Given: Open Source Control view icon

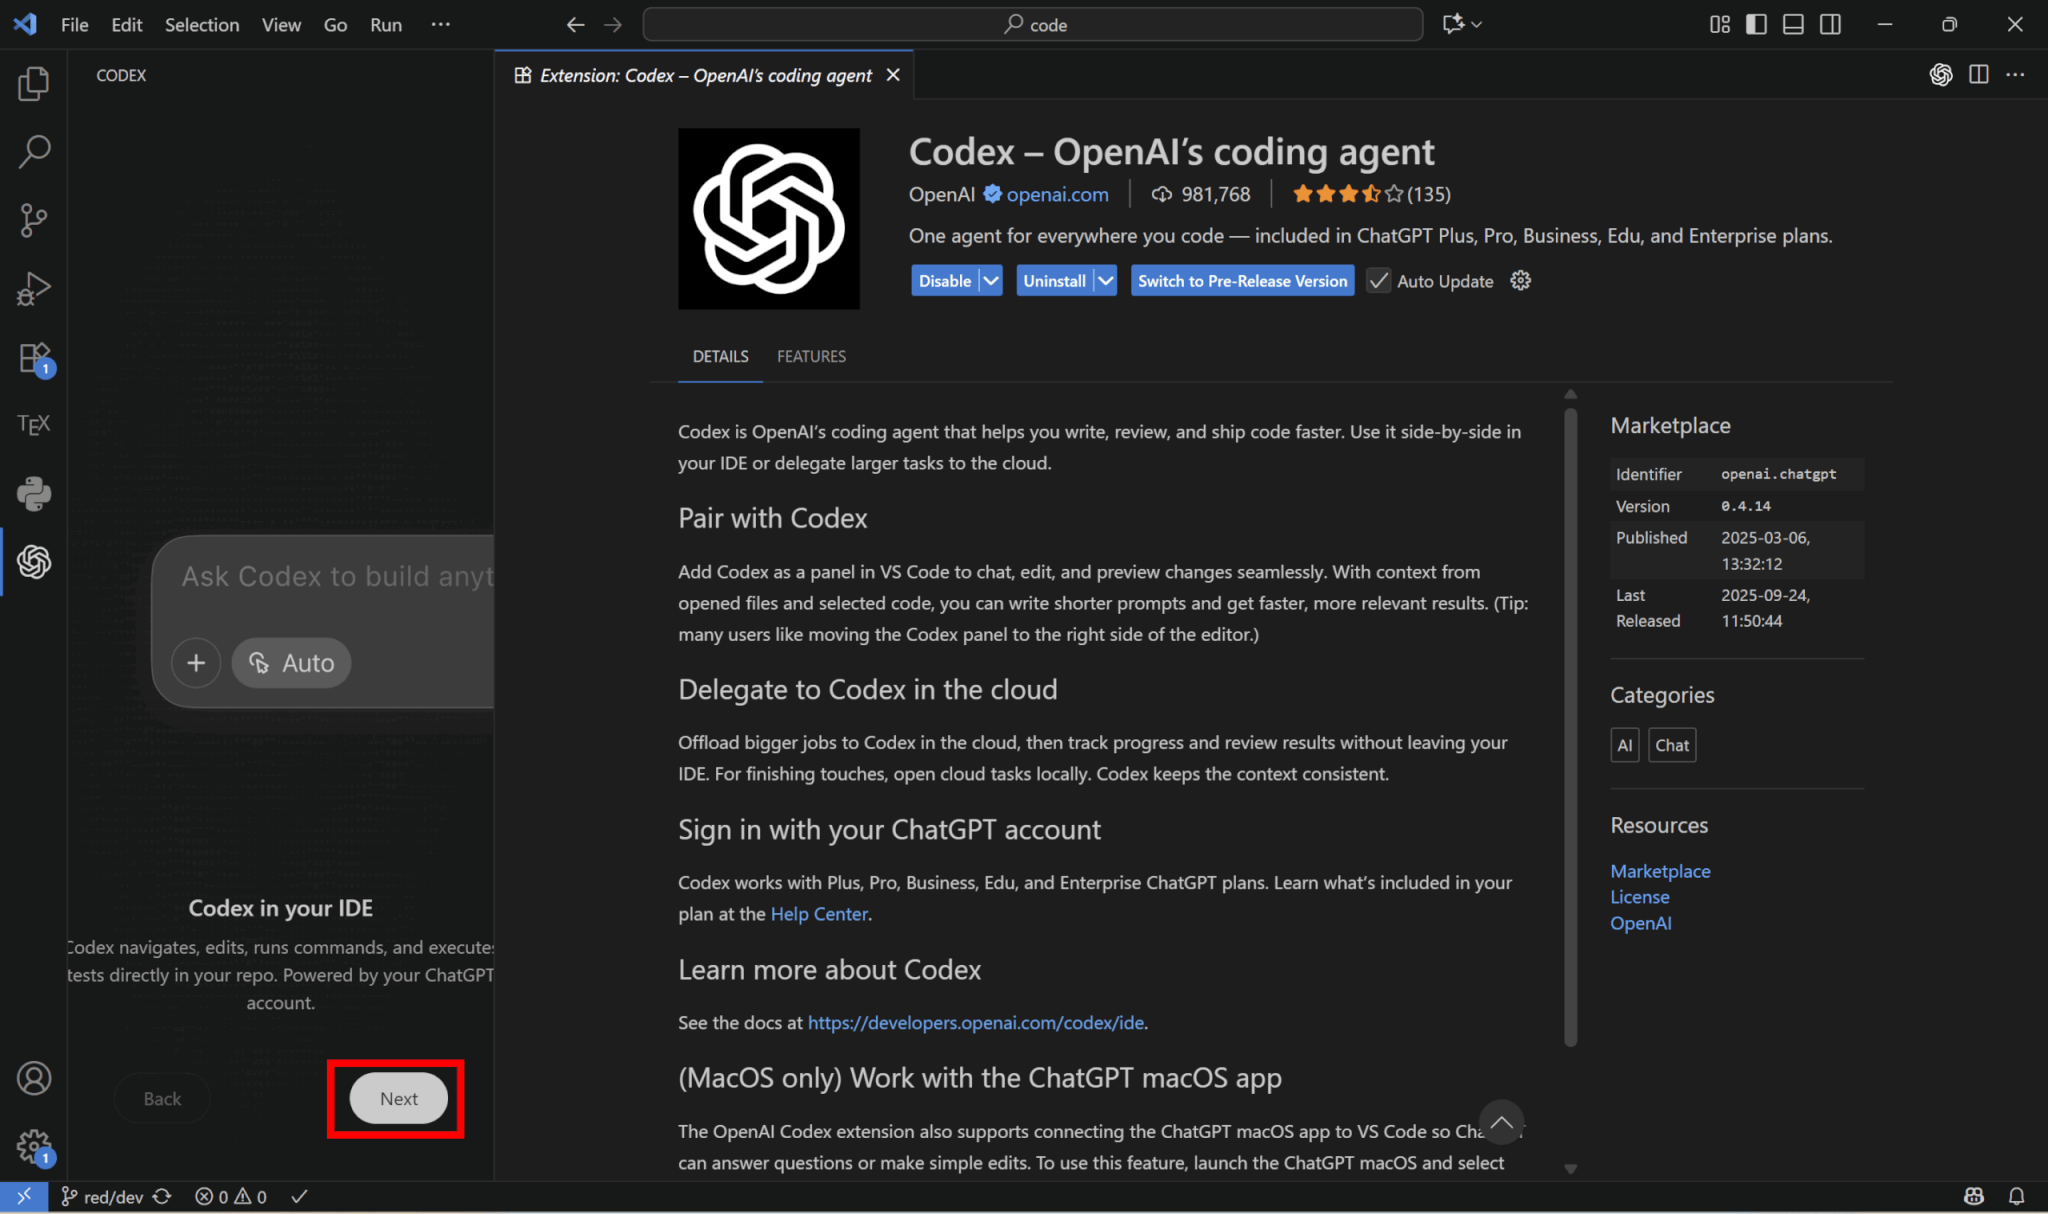Looking at the screenshot, I should [x=33, y=220].
